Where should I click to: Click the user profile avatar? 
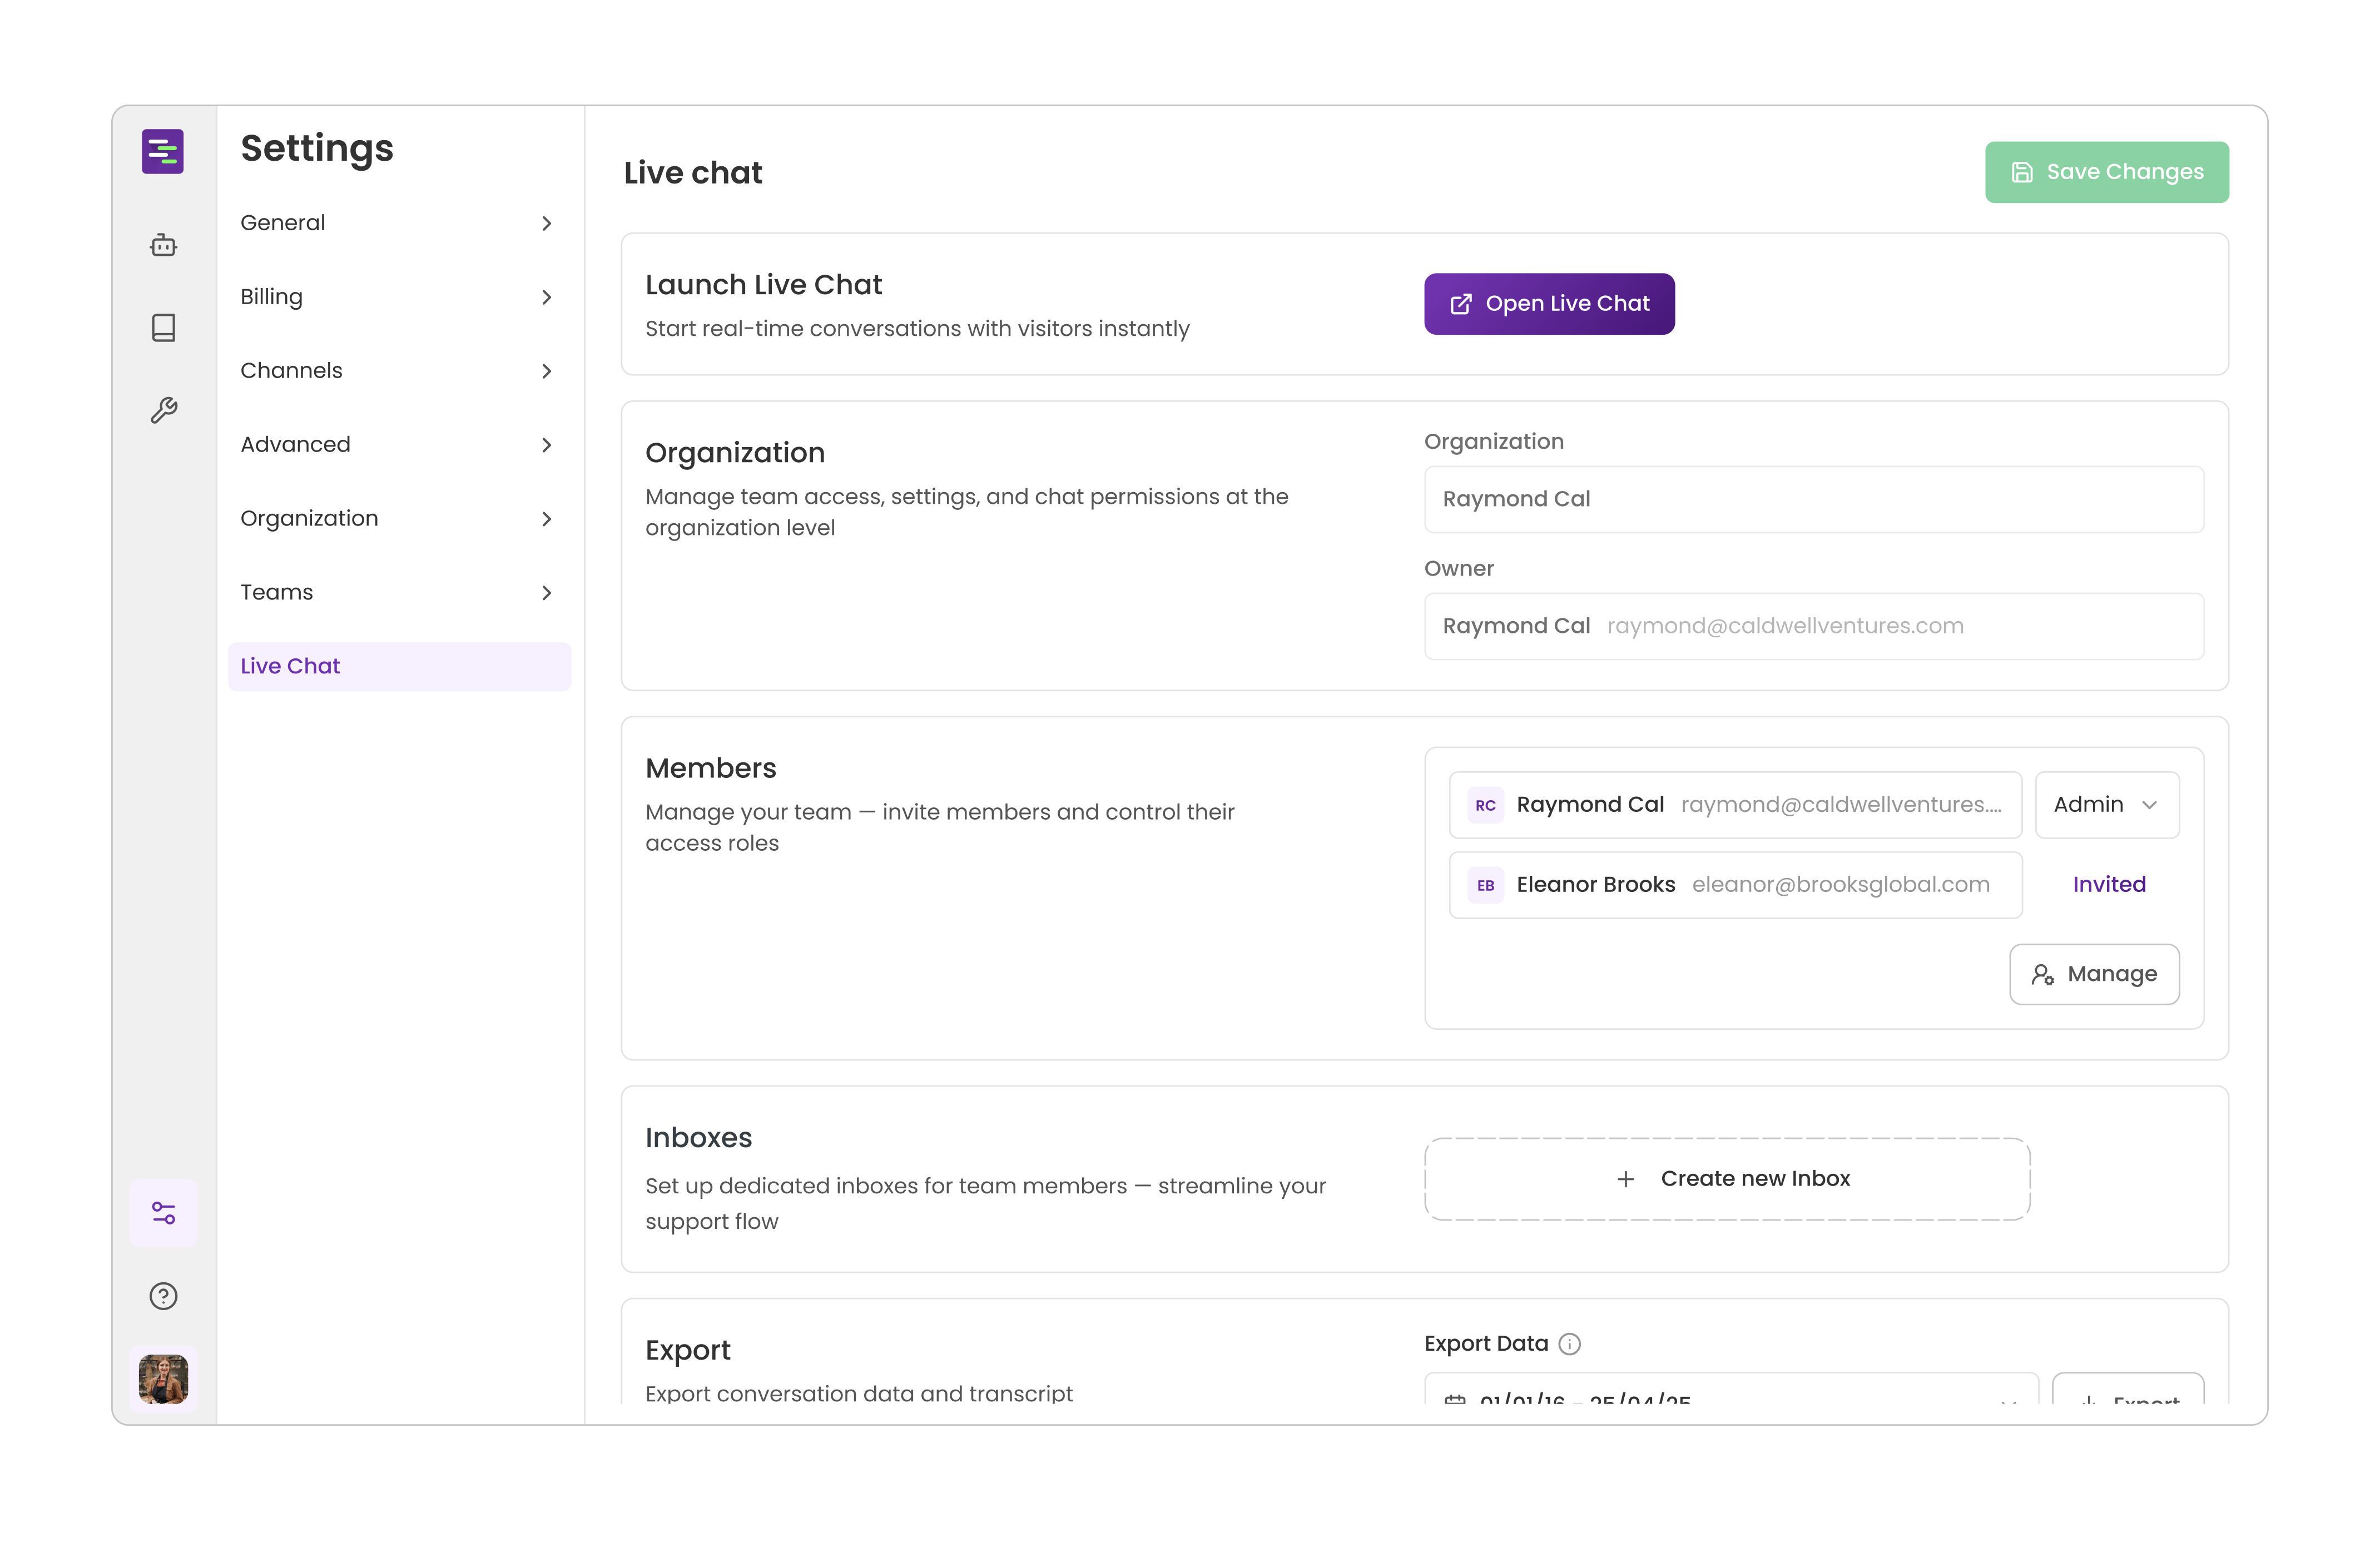point(164,1379)
